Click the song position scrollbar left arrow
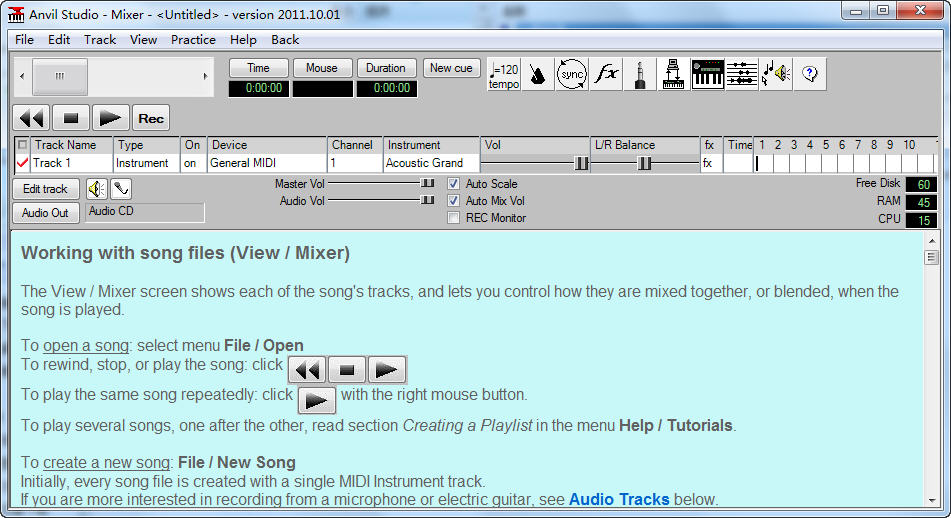The width and height of the screenshot is (951, 518). click(x=22, y=76)
